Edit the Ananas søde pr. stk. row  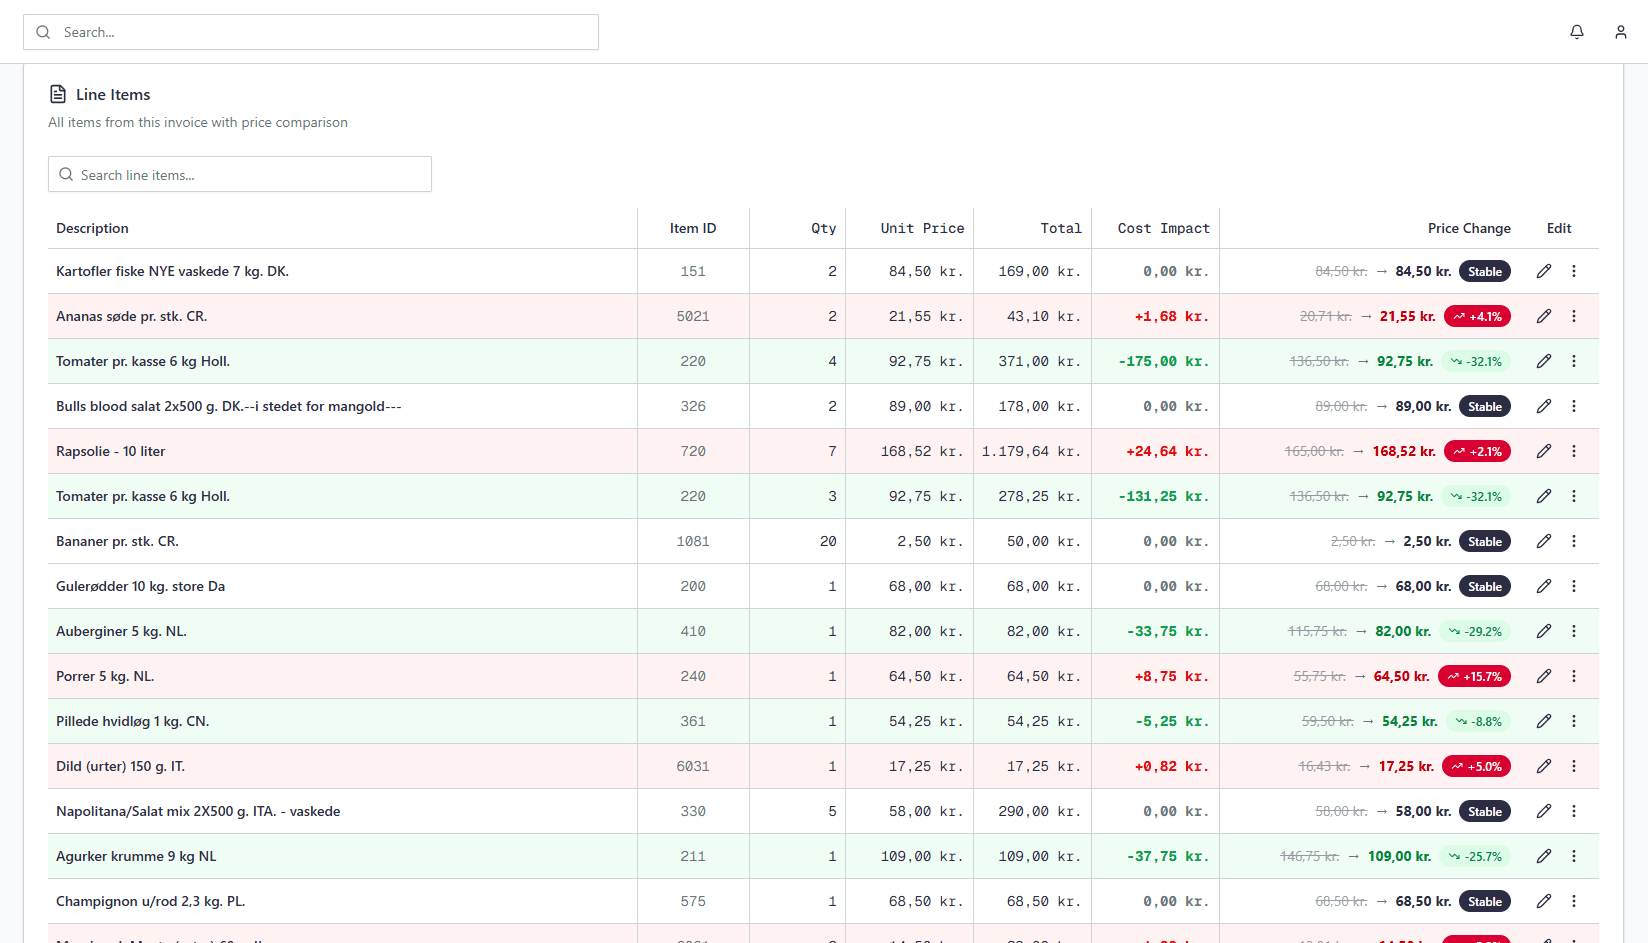(x=1543, y=316)
